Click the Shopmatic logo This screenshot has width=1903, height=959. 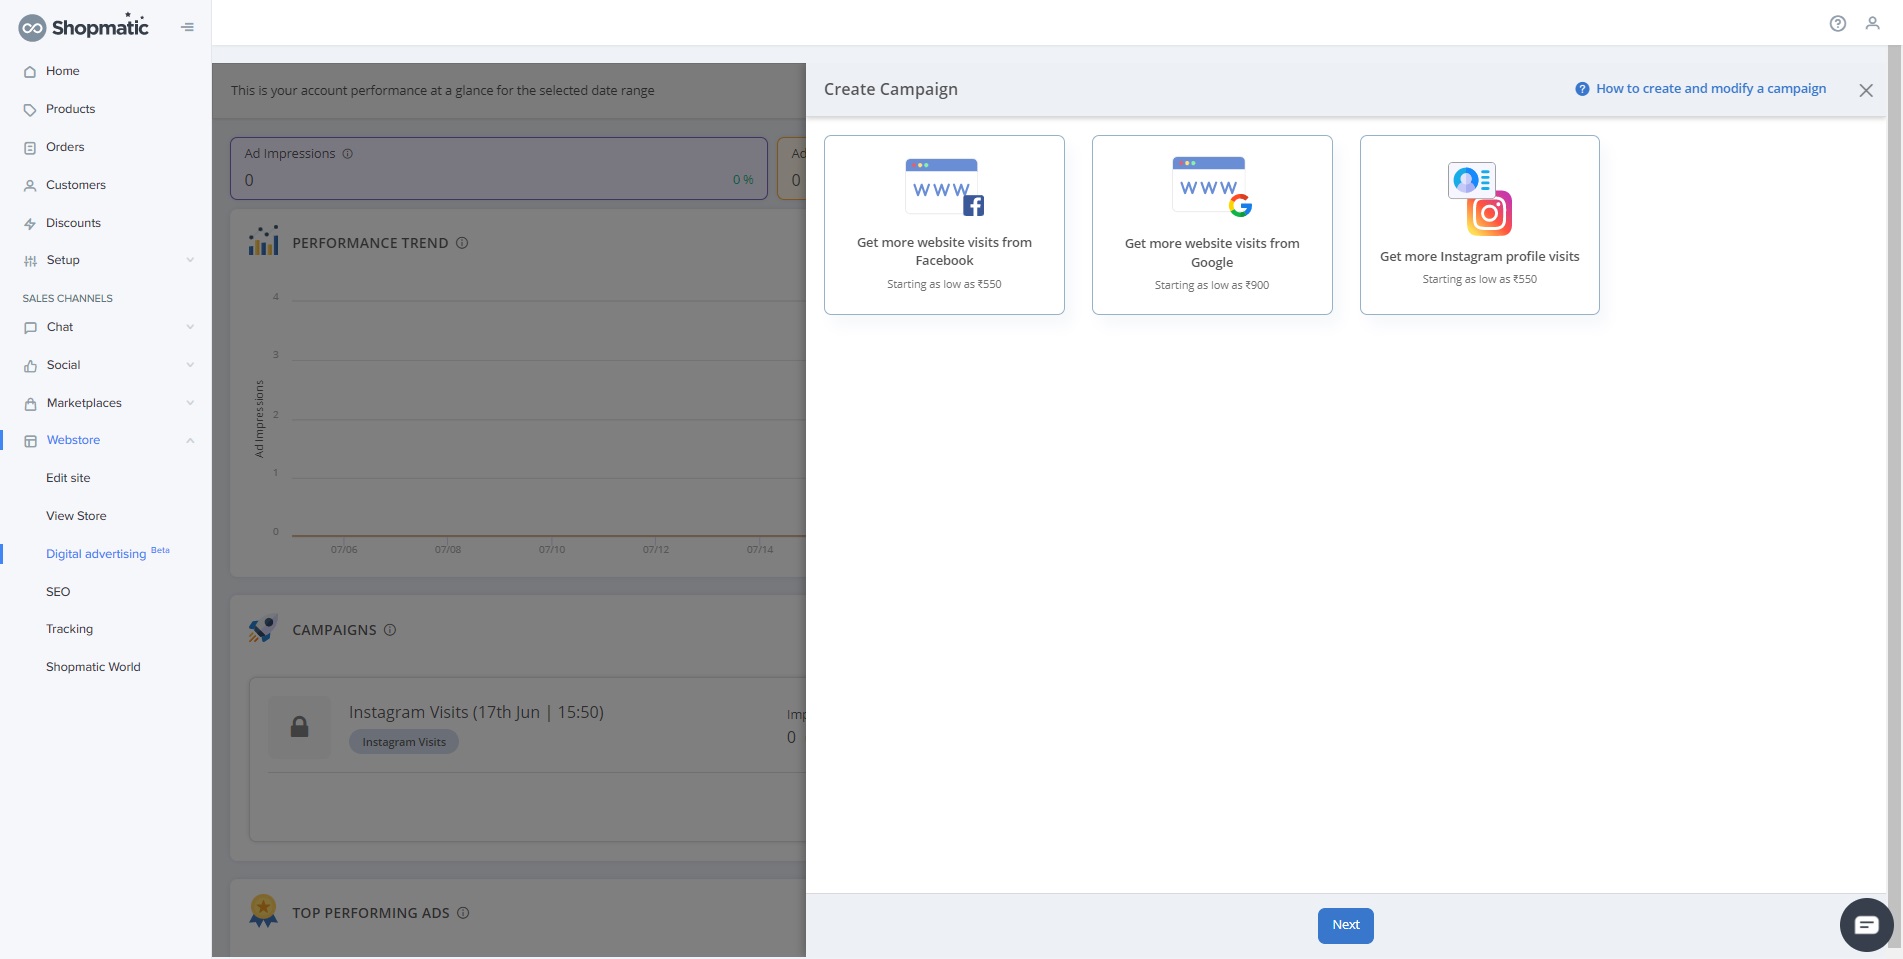coord(84,27)
